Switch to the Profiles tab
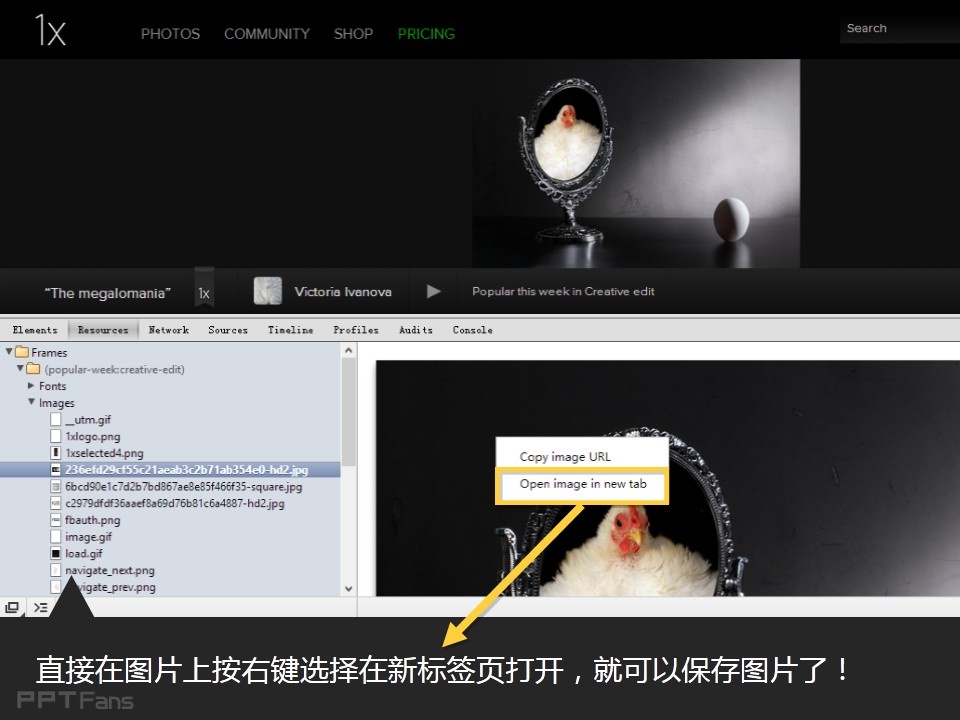 [x=356, y=330]
